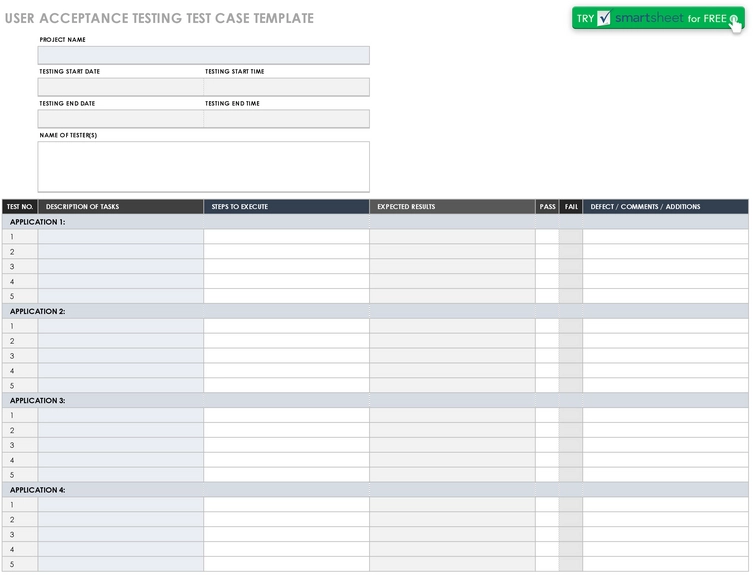The image size is (753, 575).
Task: Click Application 2 test 1 description cell
Action: click(x=121, y=326)
